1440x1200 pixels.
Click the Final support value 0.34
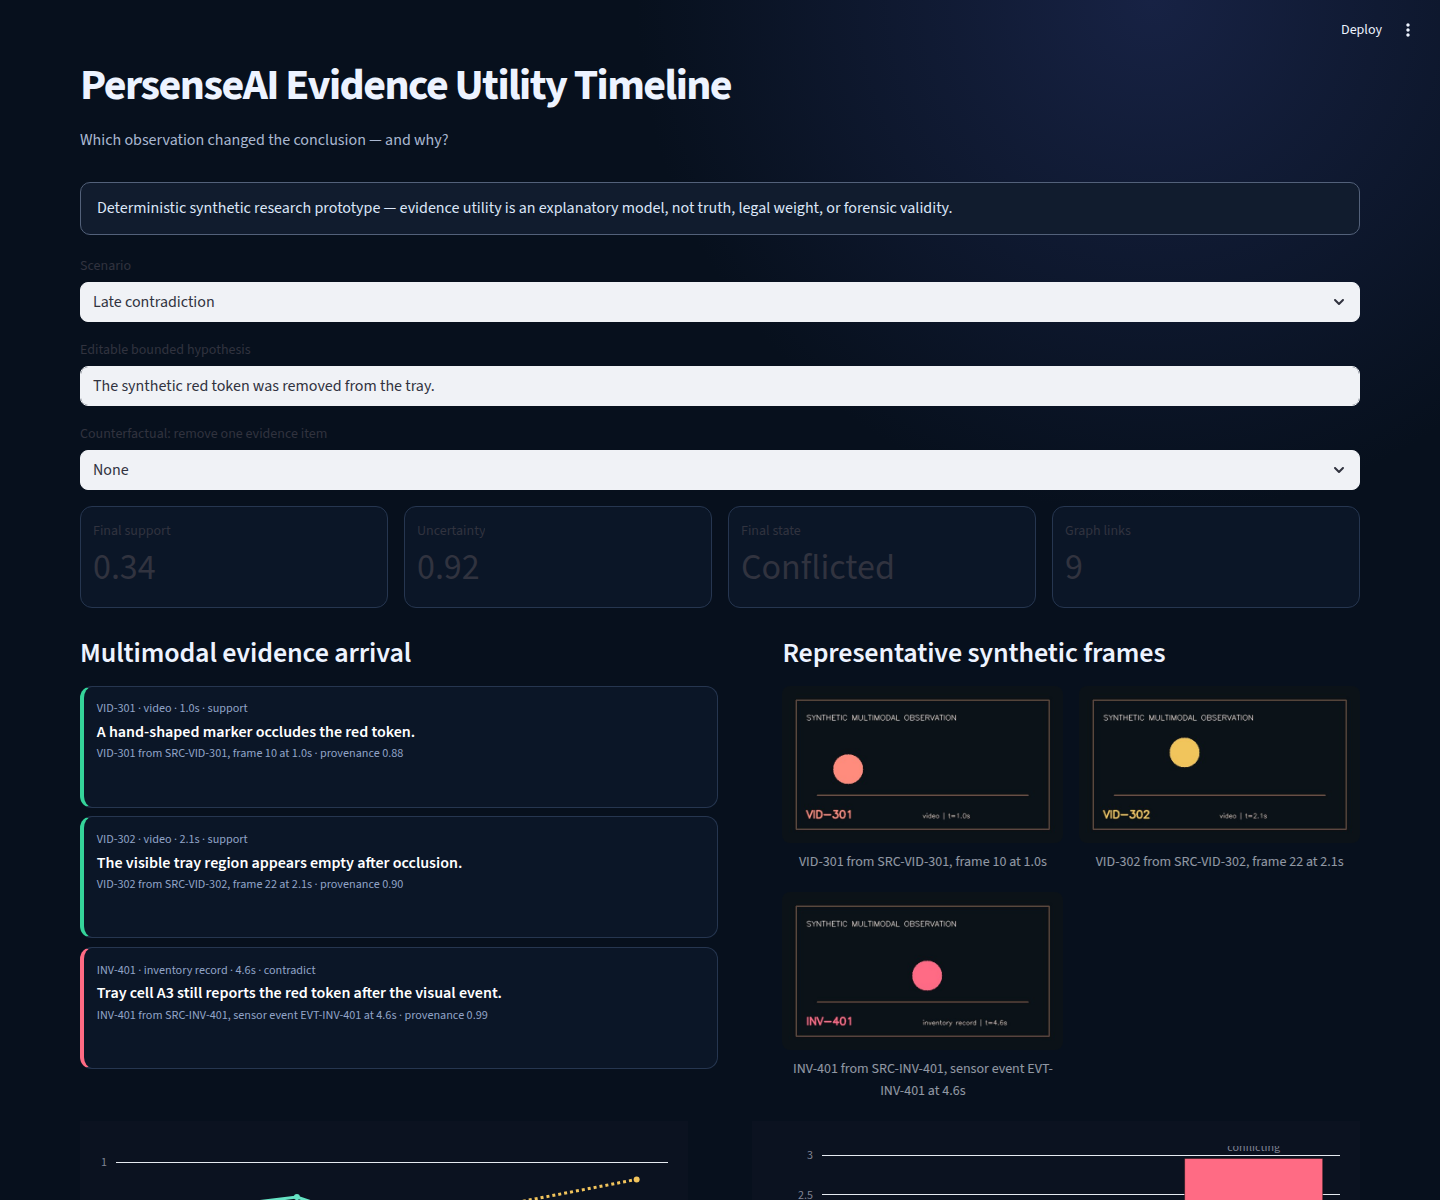[x=124, y=567]
